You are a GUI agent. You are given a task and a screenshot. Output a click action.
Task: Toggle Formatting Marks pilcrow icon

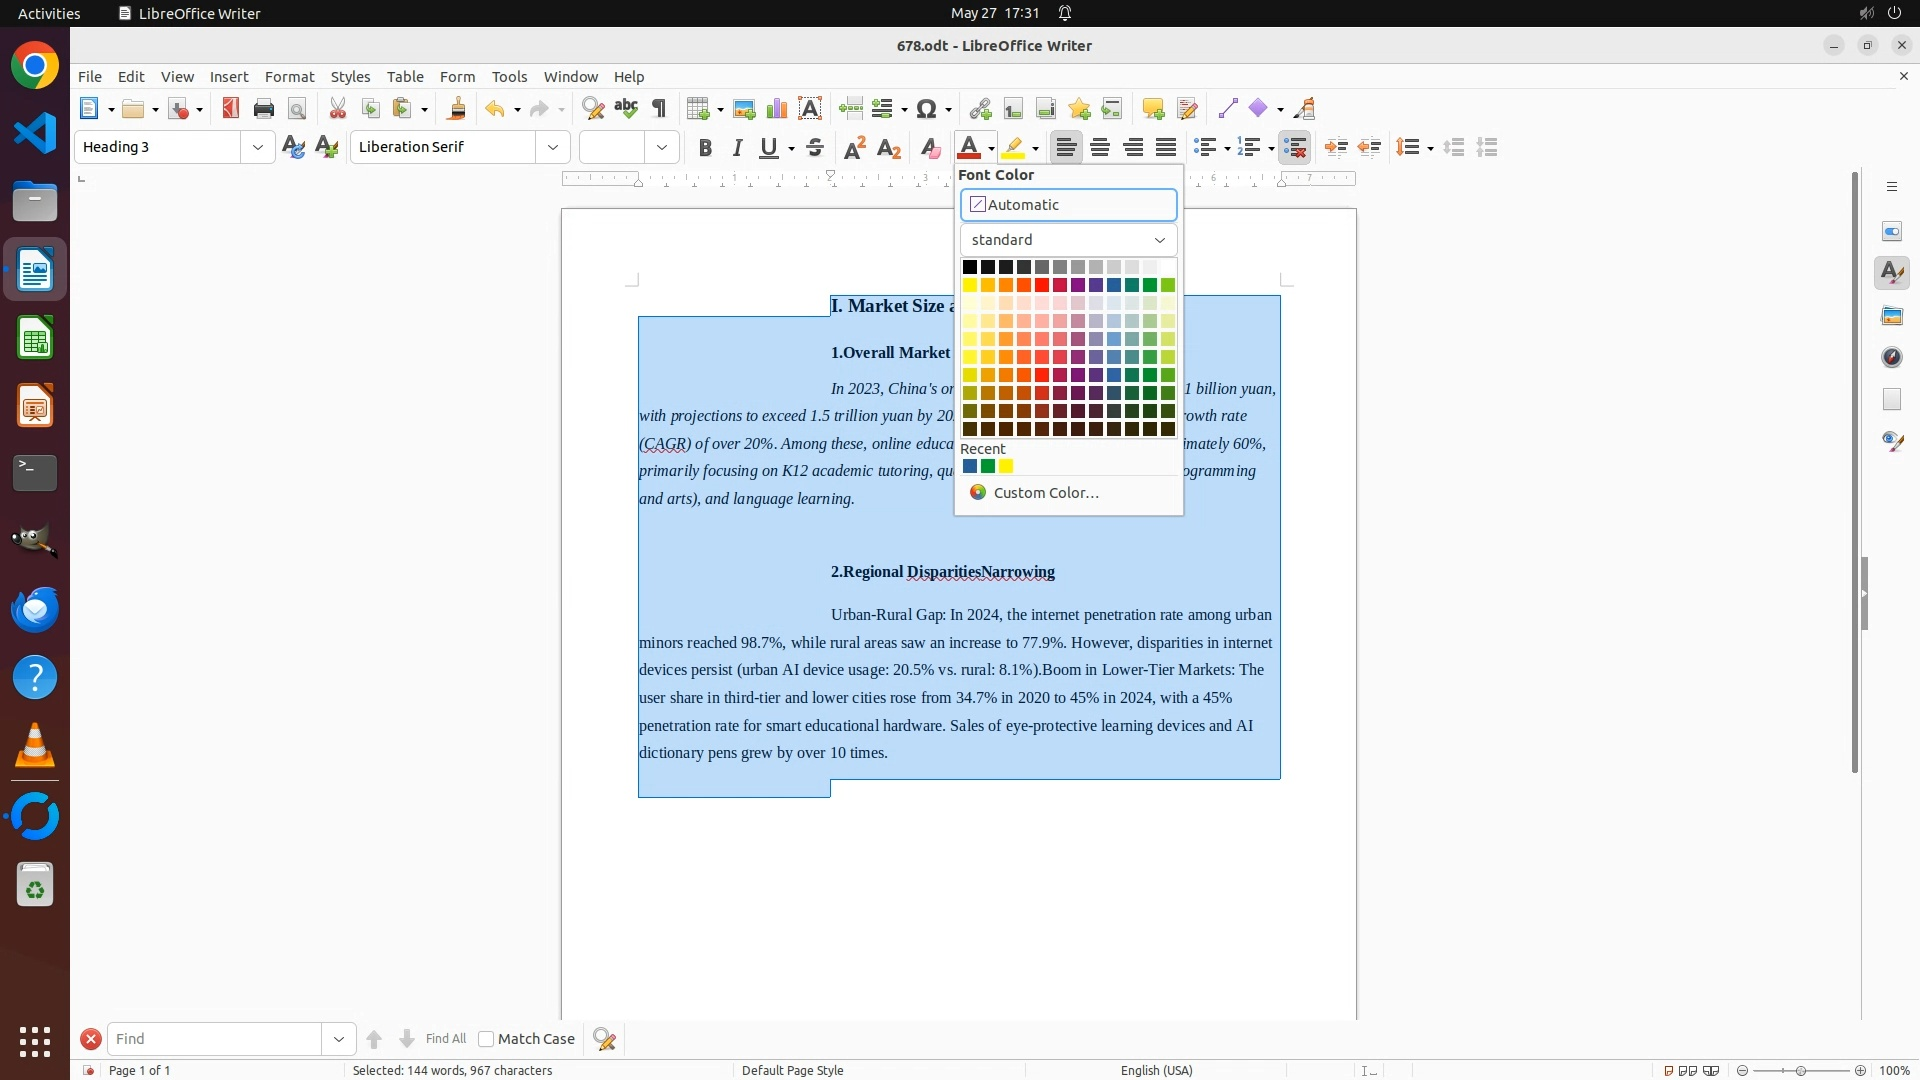(x=659, y=109)
